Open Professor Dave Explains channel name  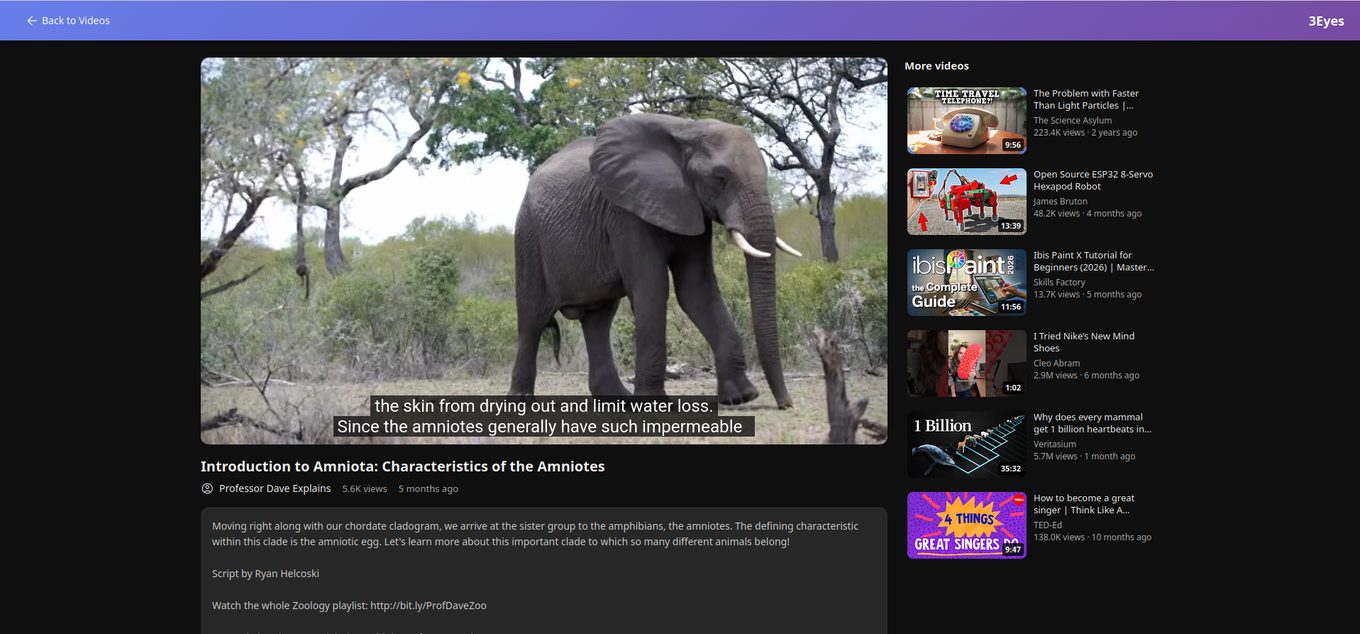click(x=275, y=489)
